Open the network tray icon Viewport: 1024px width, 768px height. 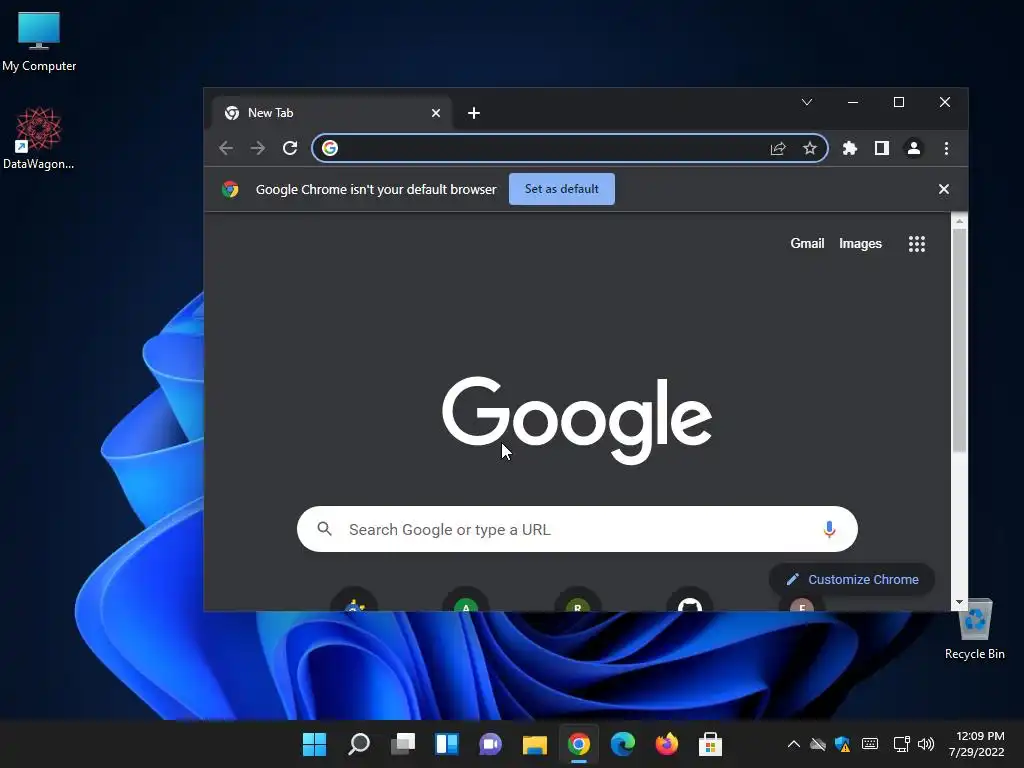[x=902, y=744]
